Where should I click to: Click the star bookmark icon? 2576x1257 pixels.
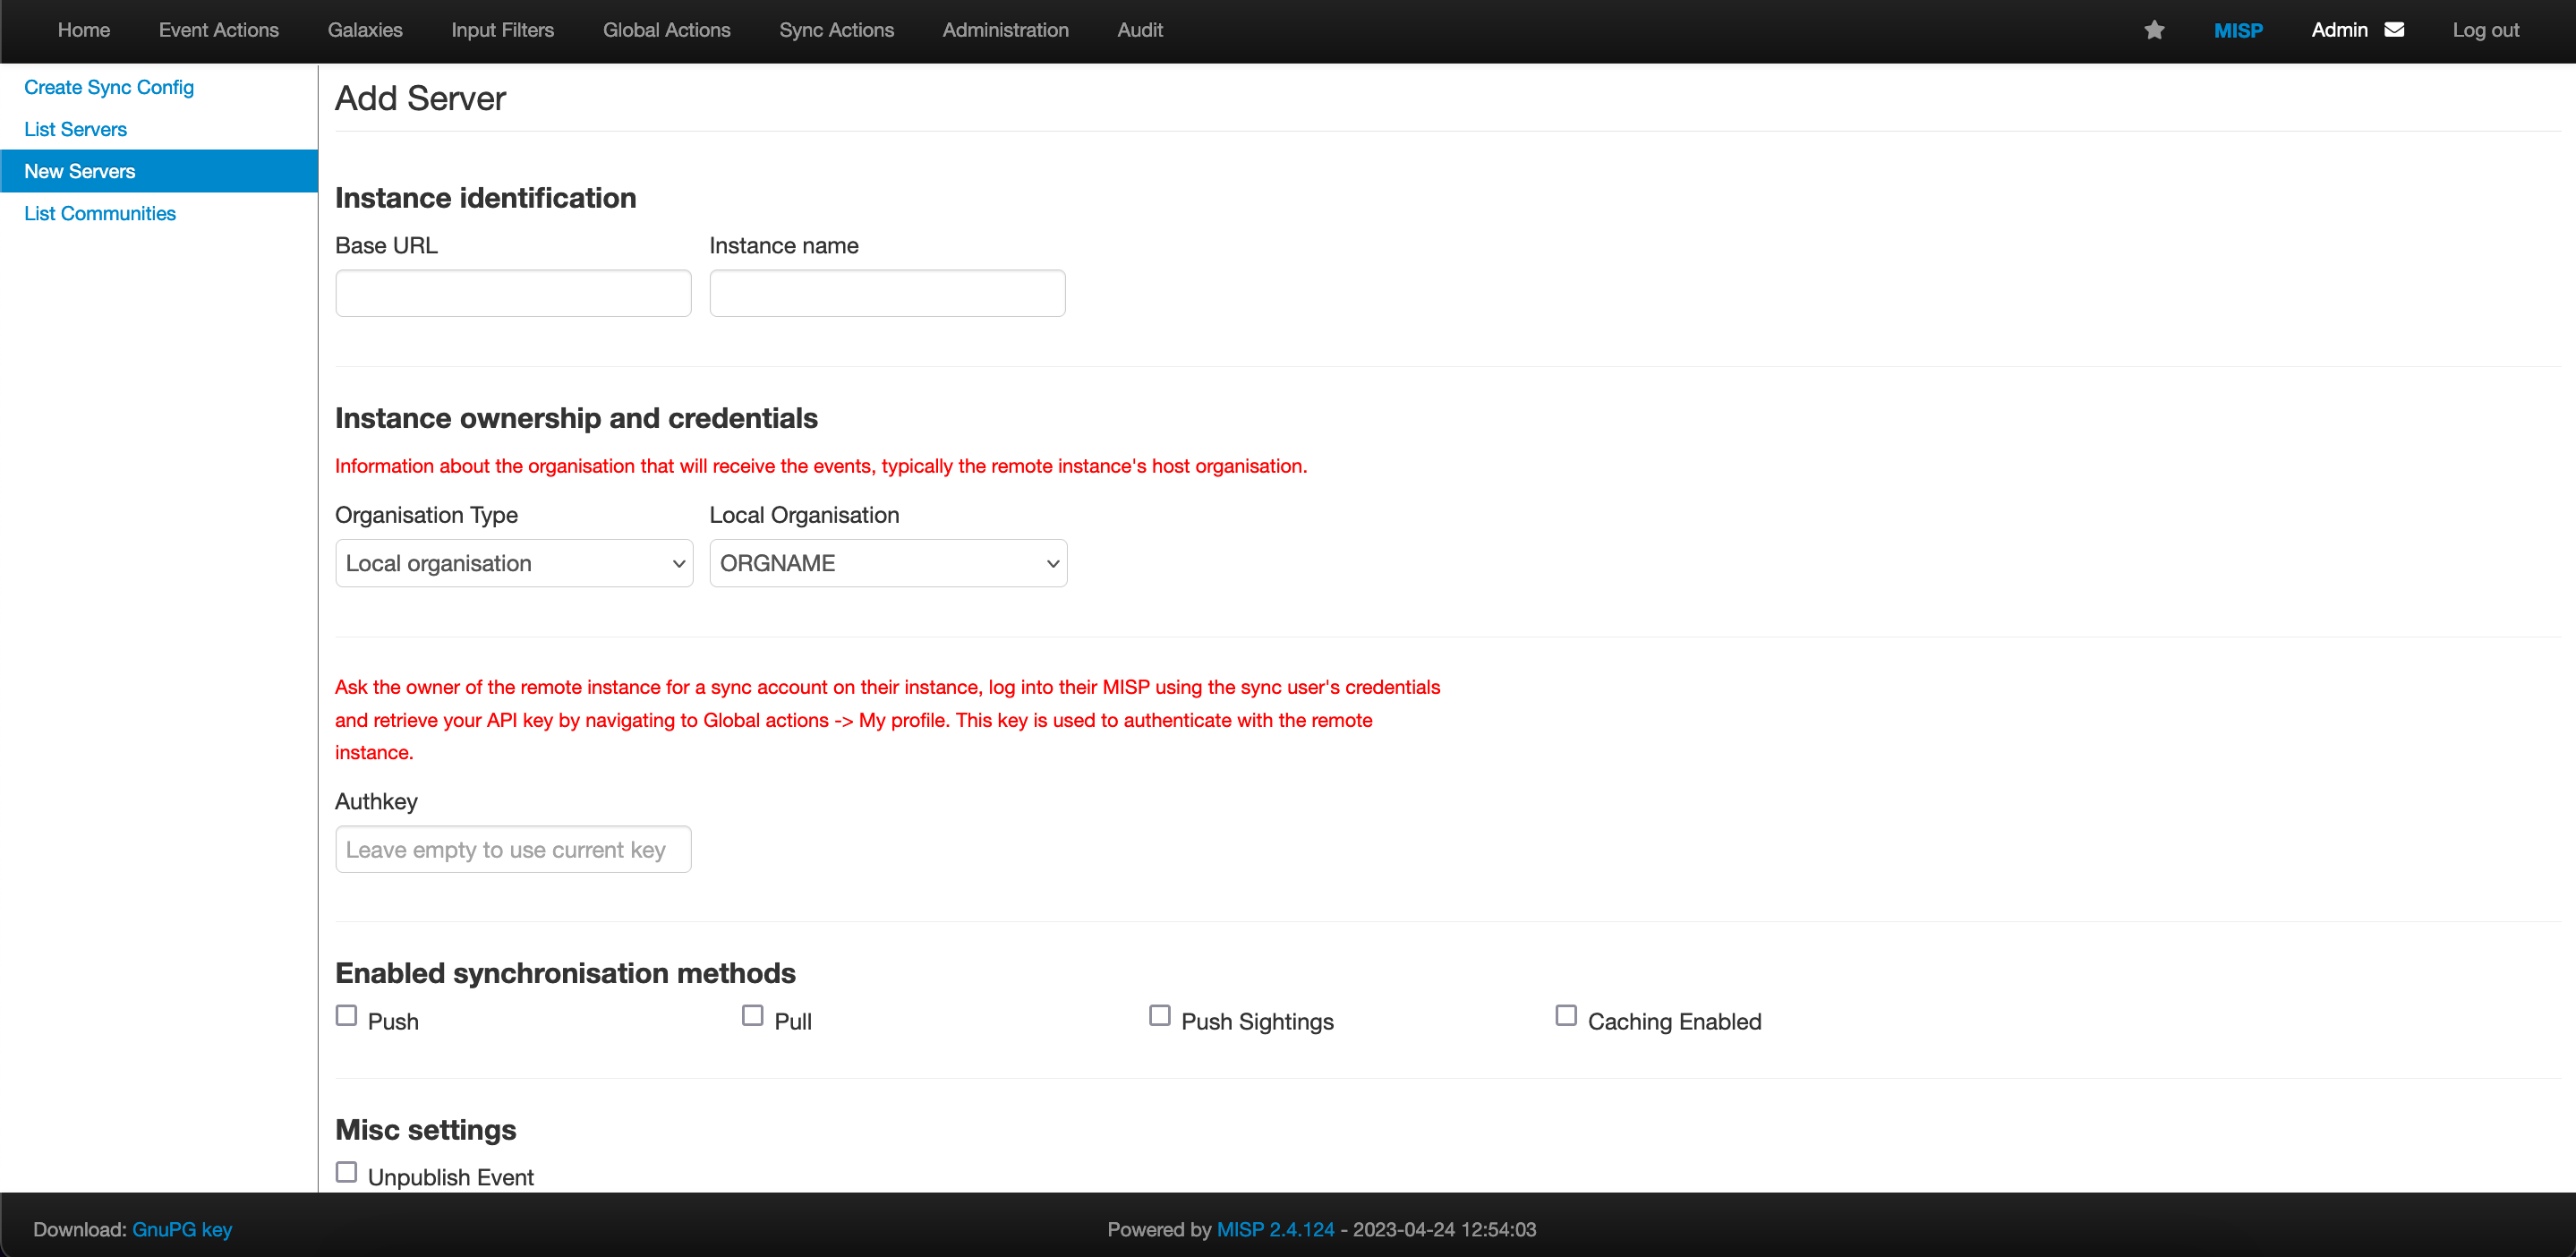click(2154, 30)
